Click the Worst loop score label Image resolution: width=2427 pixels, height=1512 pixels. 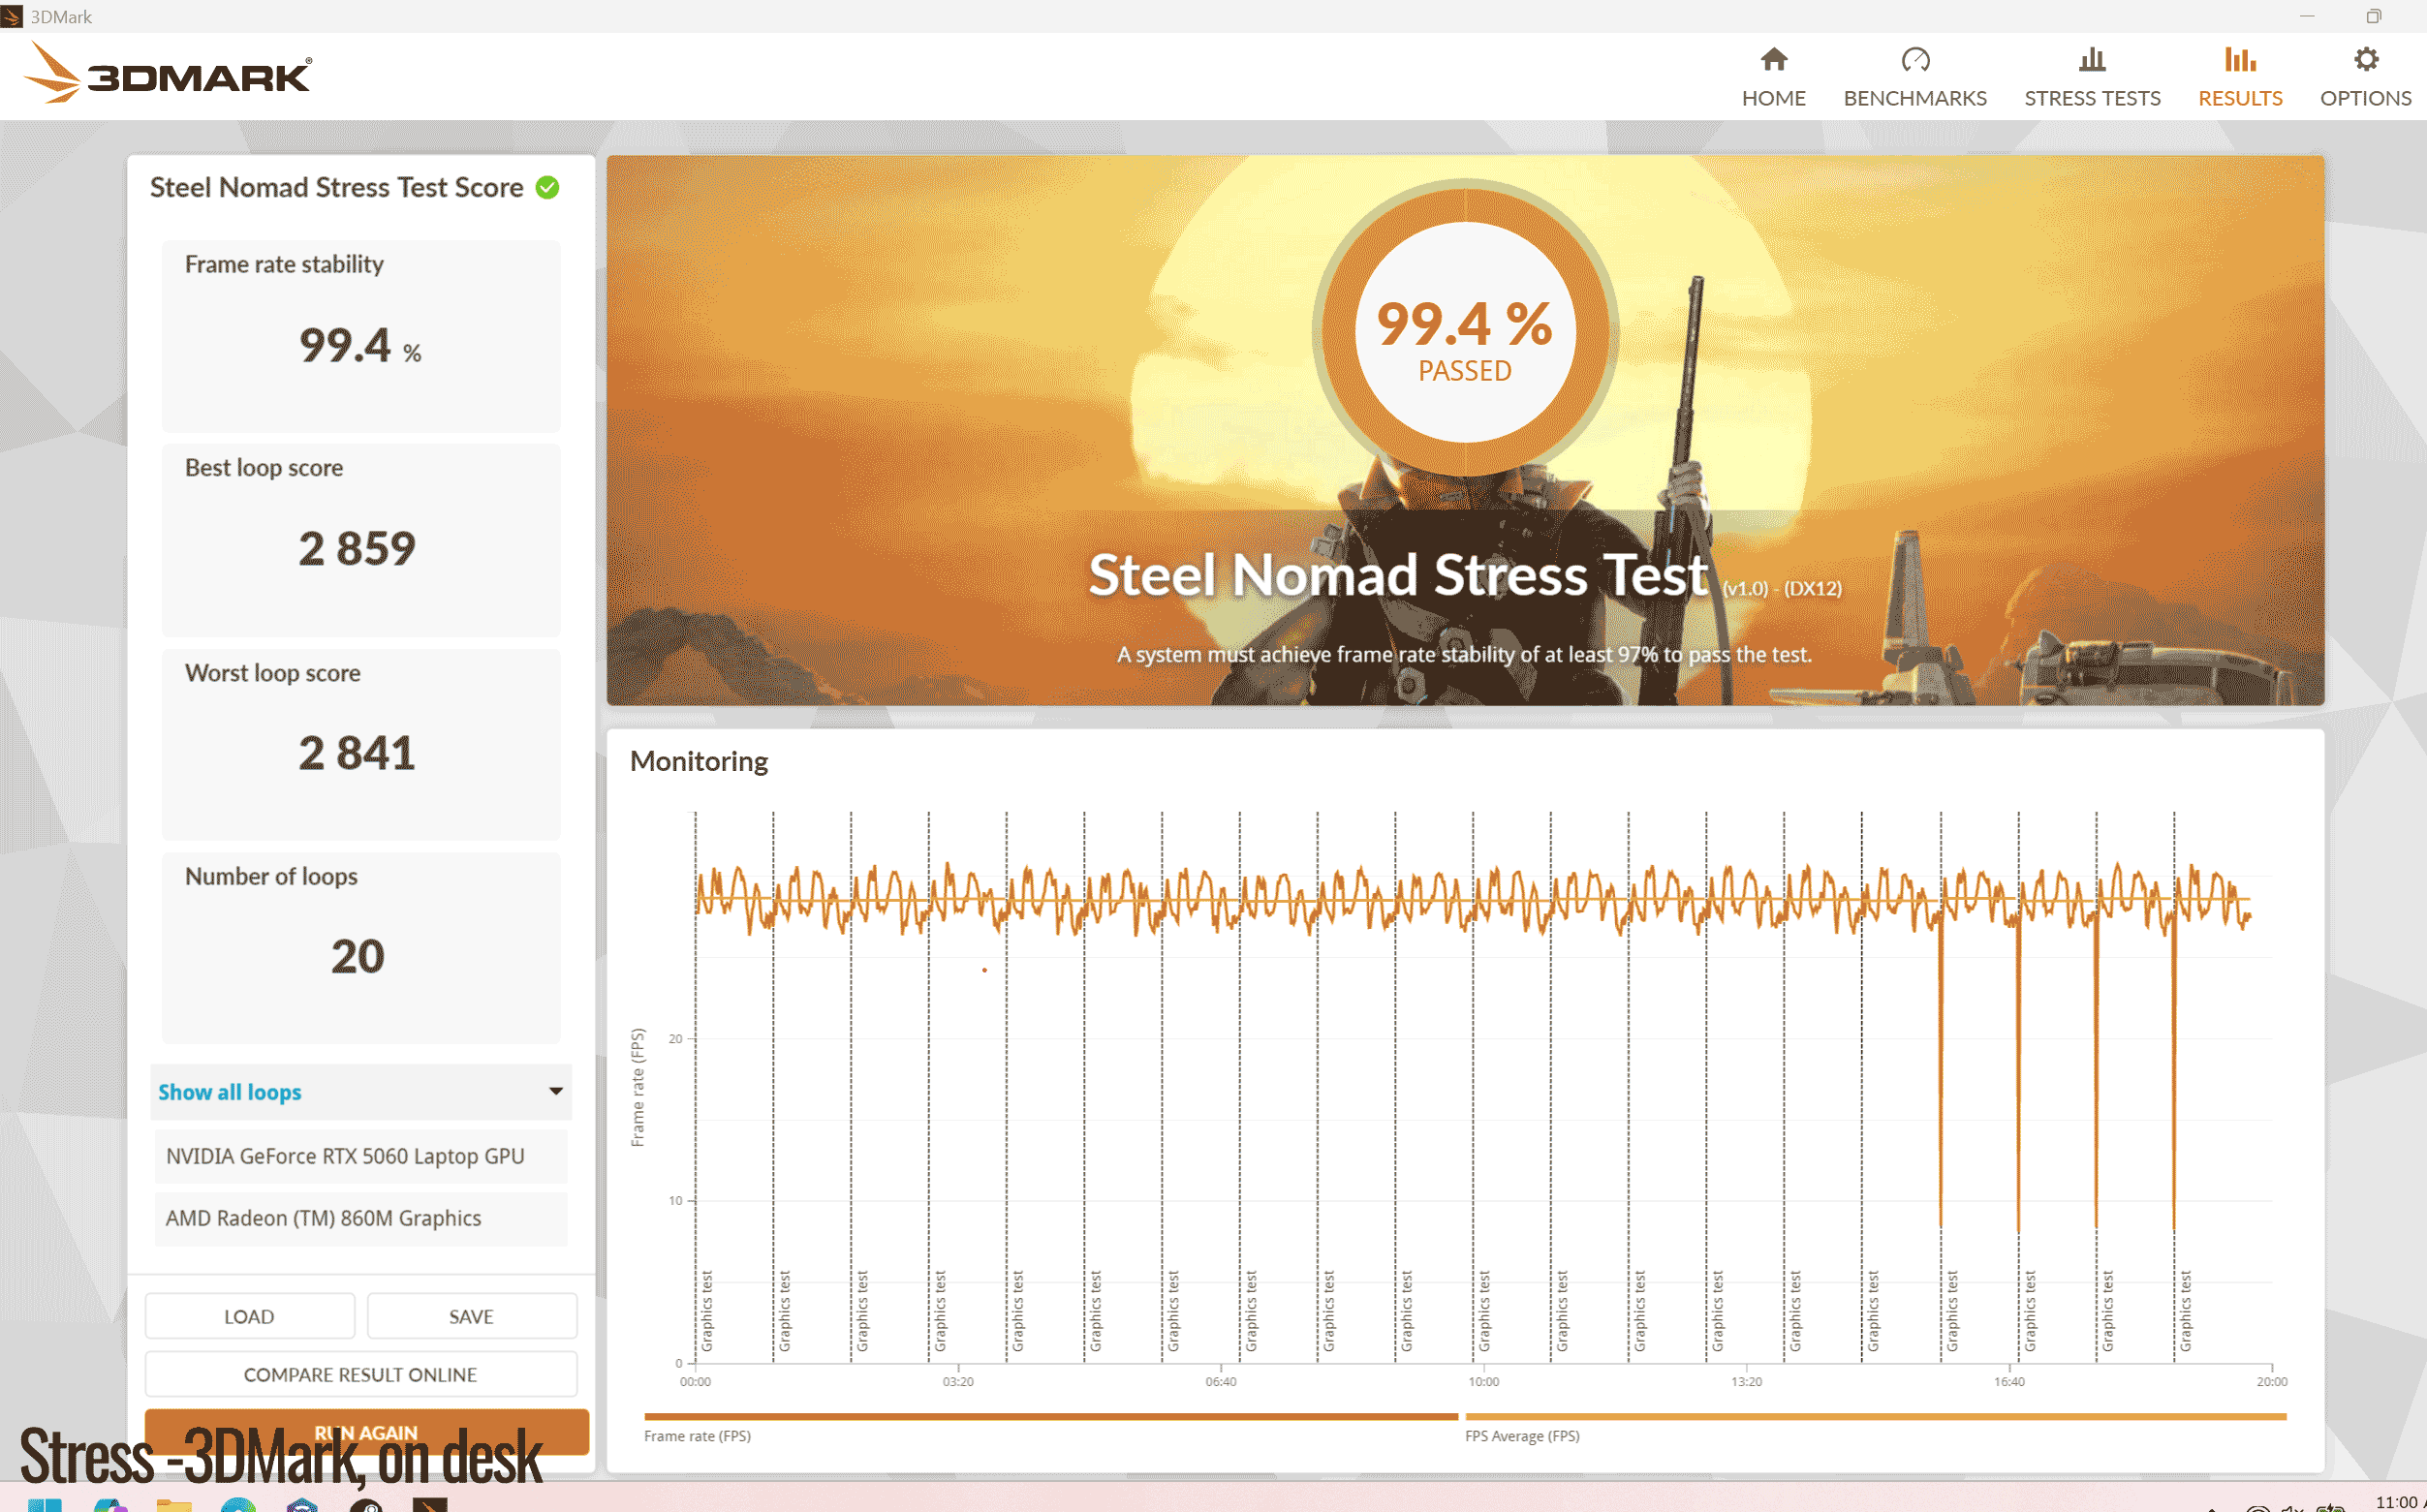pyautogui.click(x=273, y=673)
